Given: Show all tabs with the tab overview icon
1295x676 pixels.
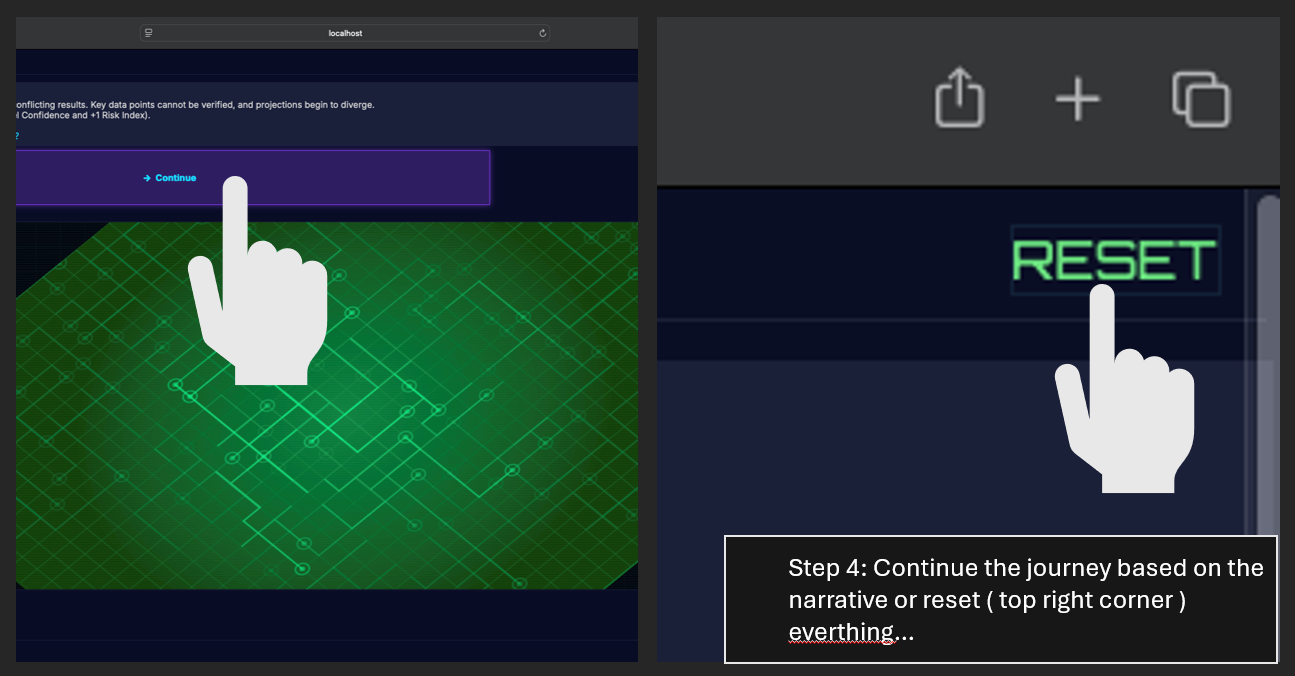Looking at the screenshot, I should click(x=1200, y=97).
